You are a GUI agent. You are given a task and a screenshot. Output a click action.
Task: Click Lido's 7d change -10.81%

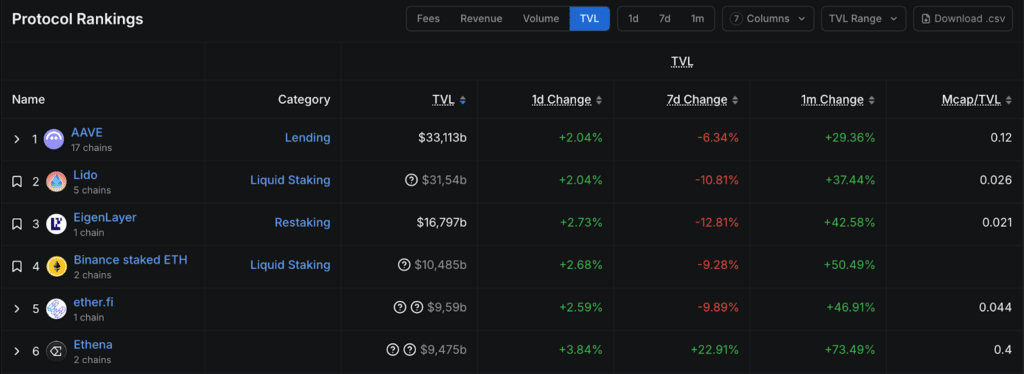(716, 180)
